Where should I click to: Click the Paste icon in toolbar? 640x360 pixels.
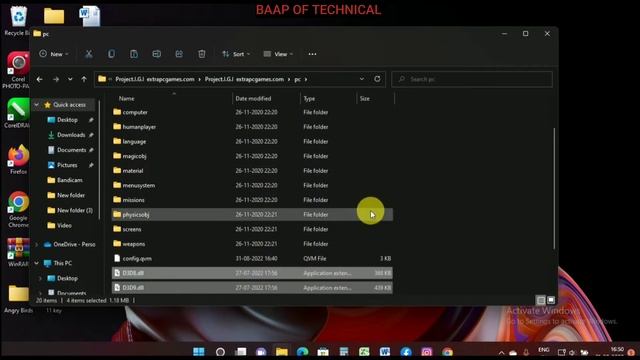pyautogui.click(x=134, y=54)
